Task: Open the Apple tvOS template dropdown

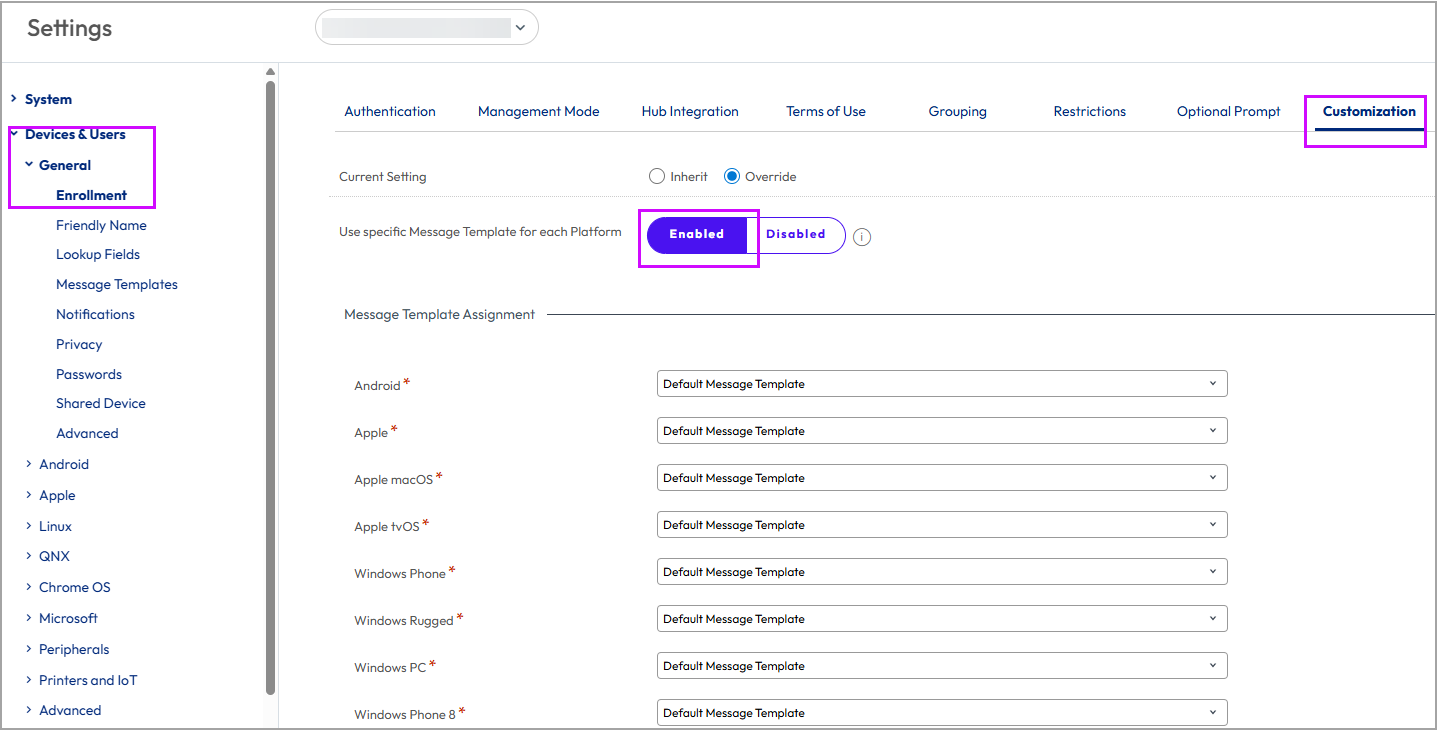Action: click(942, 525)
